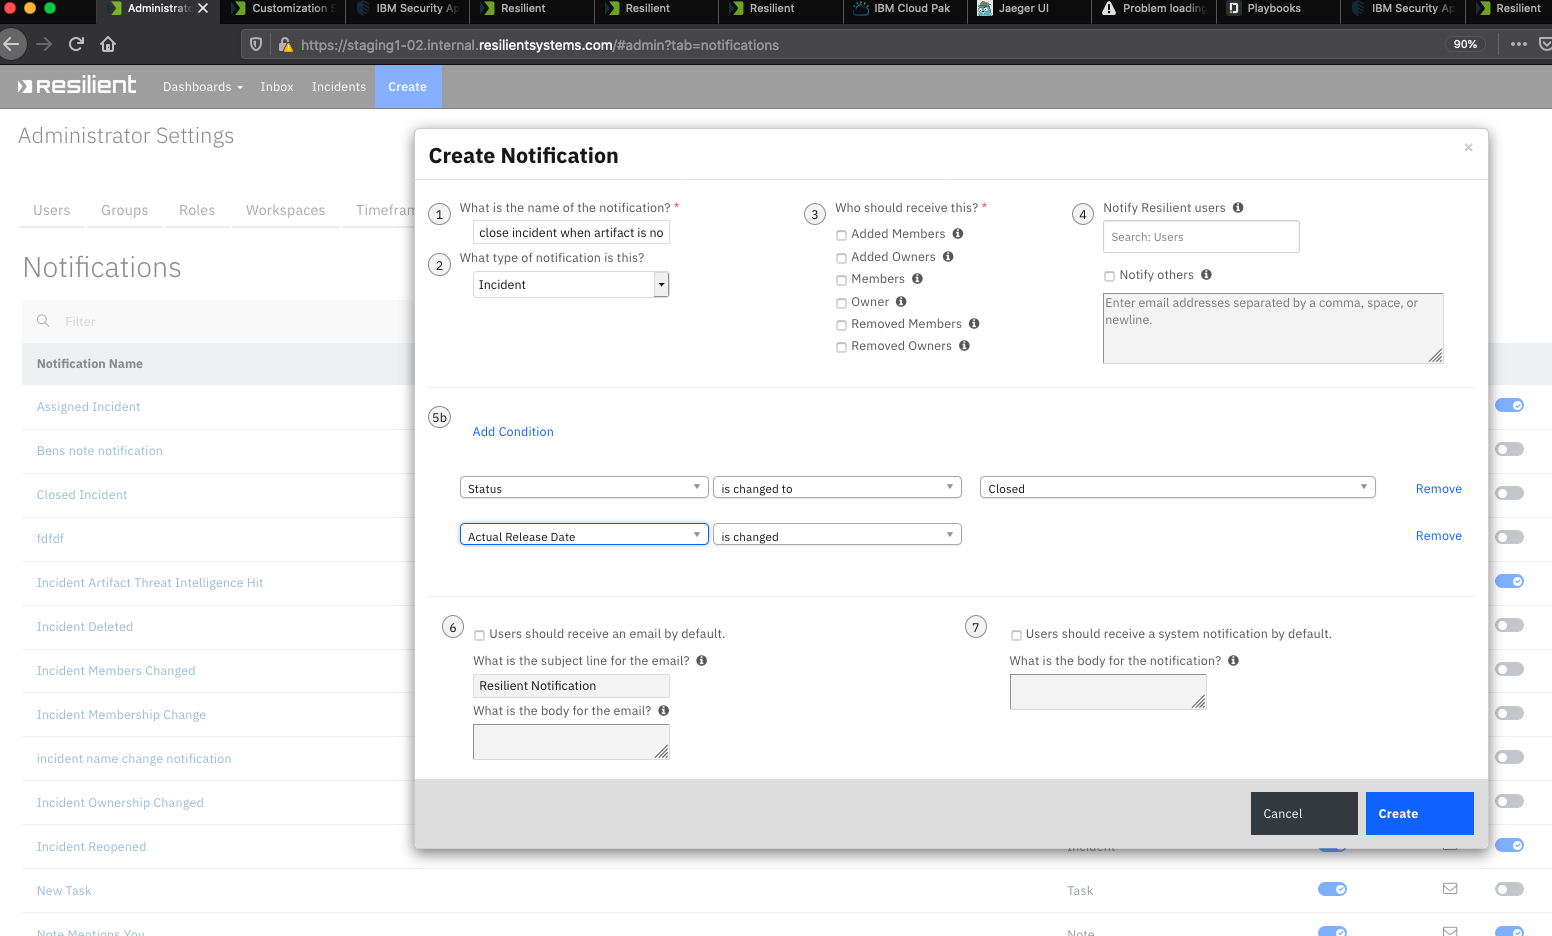Open the Closed value dropdown
The width and height of the screenshot is (1552, 936).
[x=1178, y=488]
